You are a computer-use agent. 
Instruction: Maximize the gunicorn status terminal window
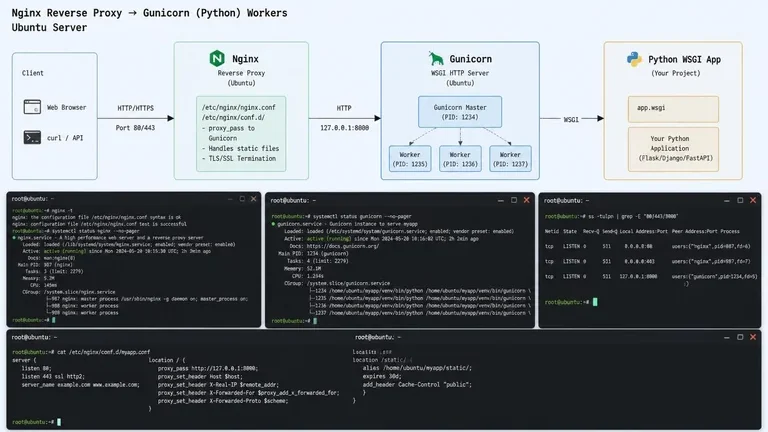[514, 200]
